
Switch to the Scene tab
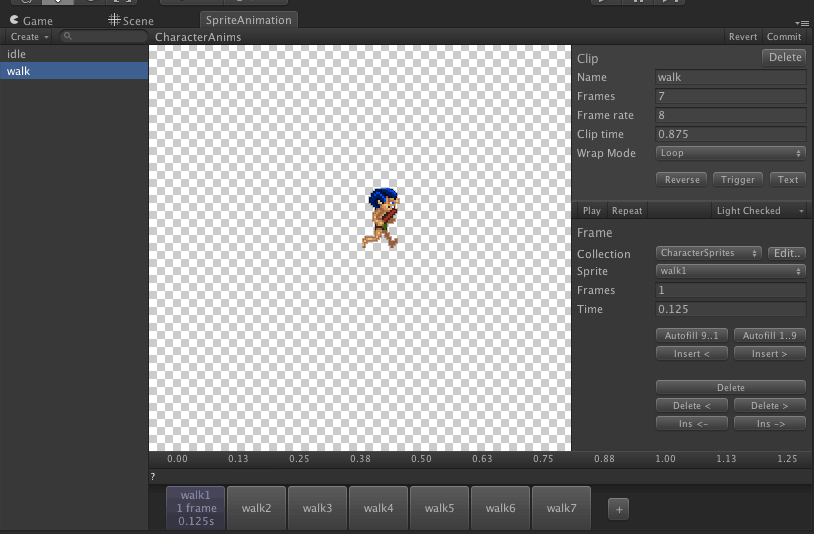tap(131, 20)
